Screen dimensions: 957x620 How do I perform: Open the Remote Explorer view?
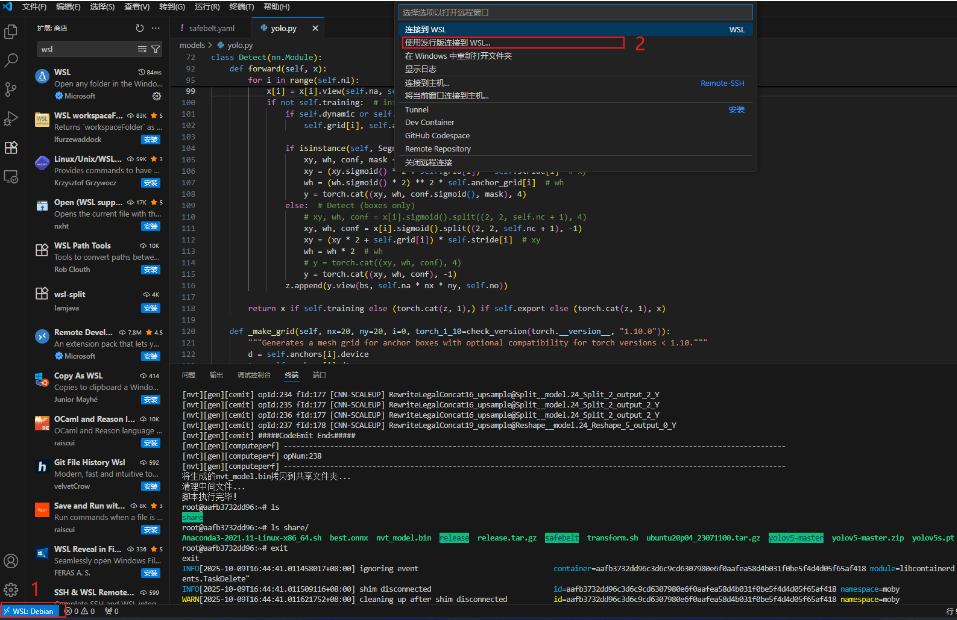point(13,175)
